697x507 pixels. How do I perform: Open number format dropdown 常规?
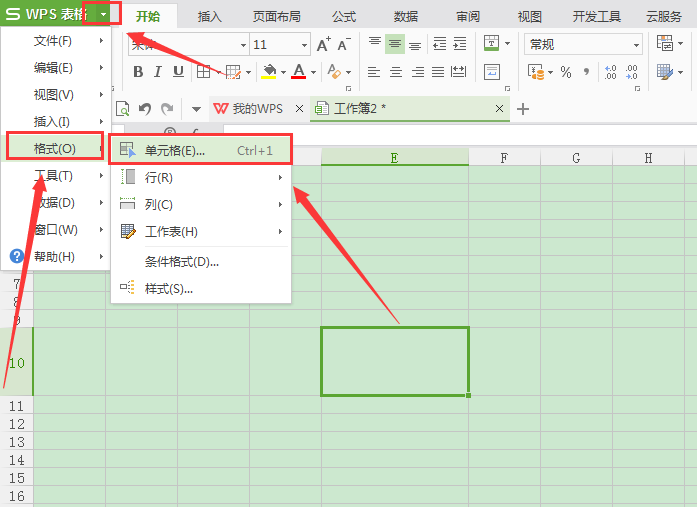click(x=584, y=44)
